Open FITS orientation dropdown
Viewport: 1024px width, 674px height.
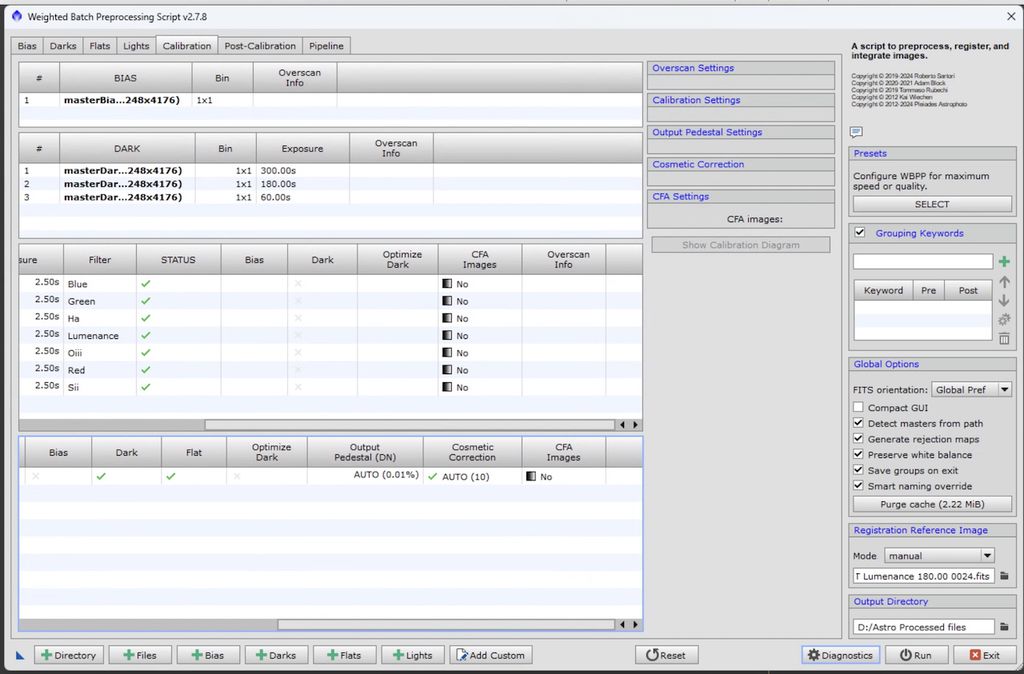(971, 389)
